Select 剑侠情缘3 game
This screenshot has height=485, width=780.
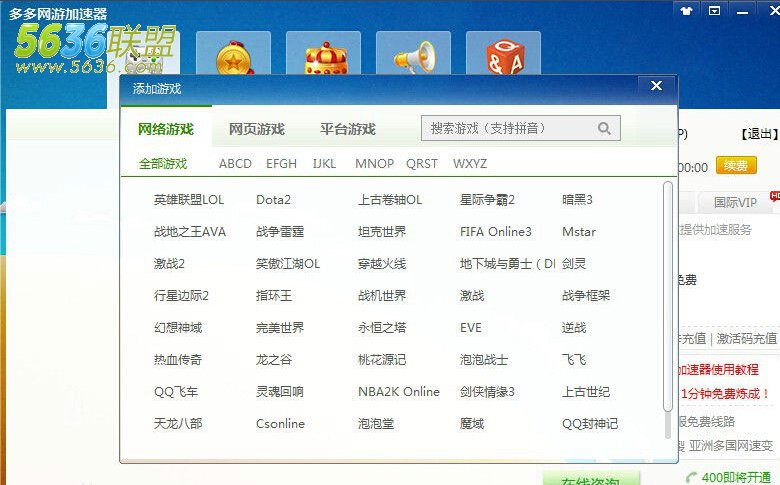tap(487, 392)
